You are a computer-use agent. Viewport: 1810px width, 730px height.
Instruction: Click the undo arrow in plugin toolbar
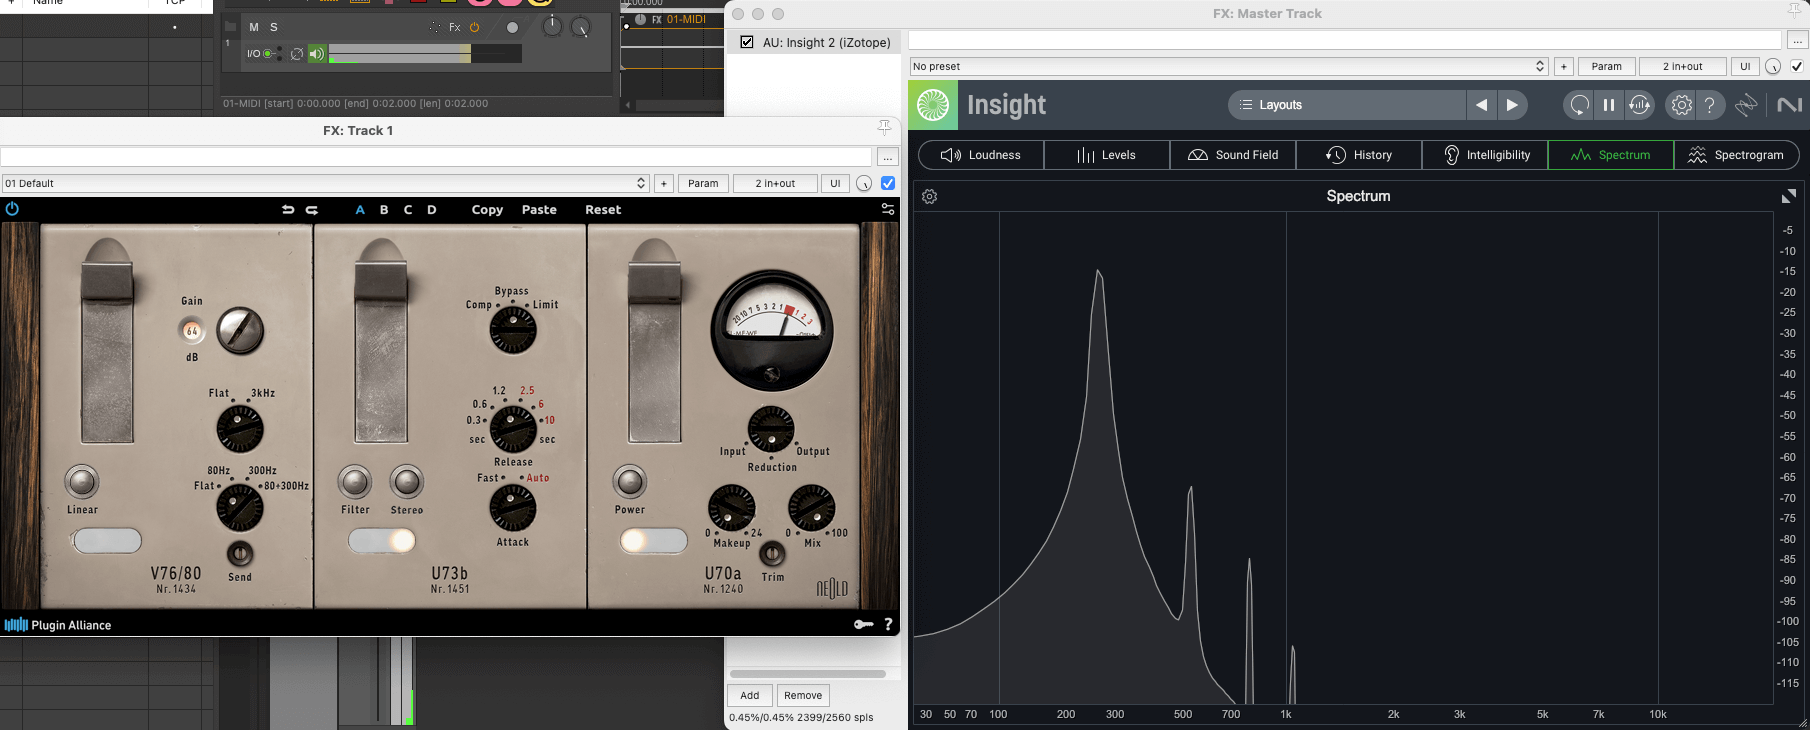(x=288, y=210)
